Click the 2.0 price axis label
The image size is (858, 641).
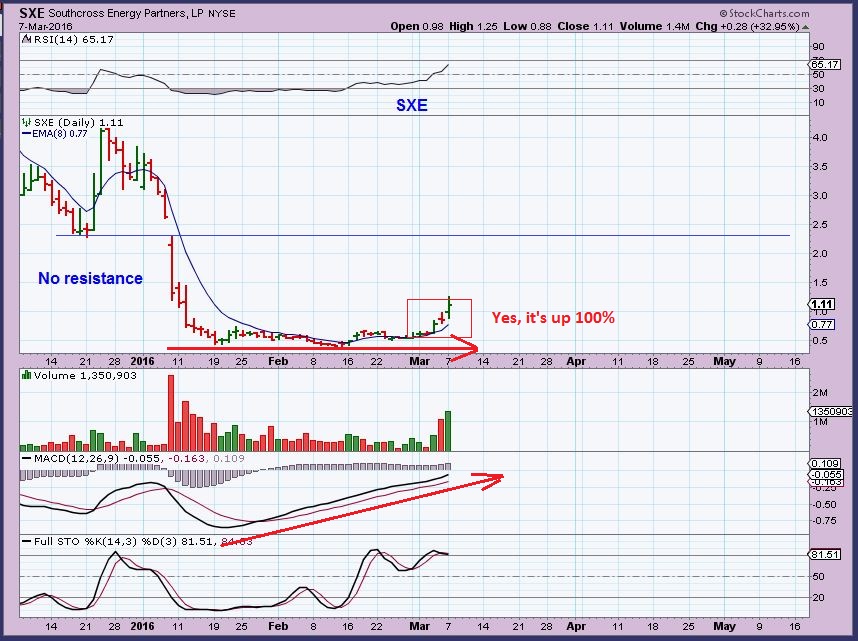[x=820, y=254]
